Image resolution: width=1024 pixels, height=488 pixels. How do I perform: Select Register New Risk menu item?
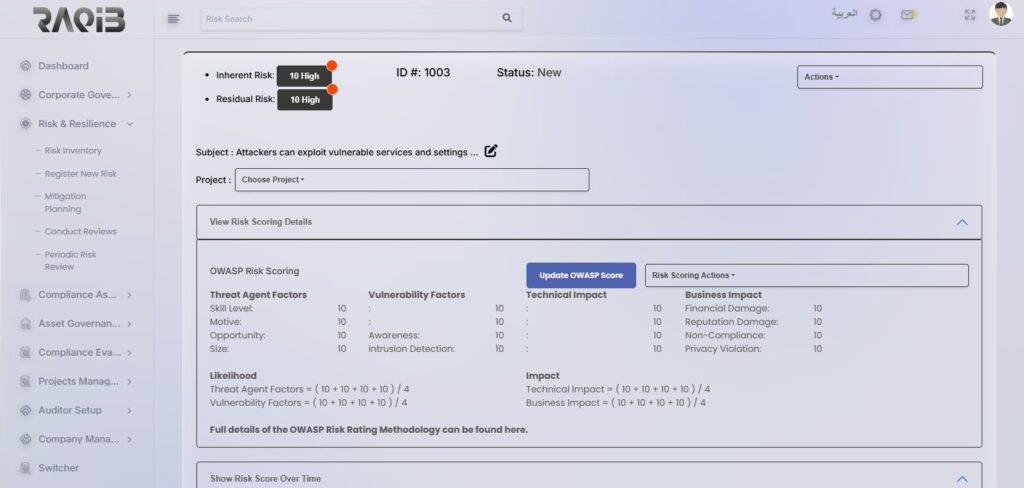pos(80,174)
